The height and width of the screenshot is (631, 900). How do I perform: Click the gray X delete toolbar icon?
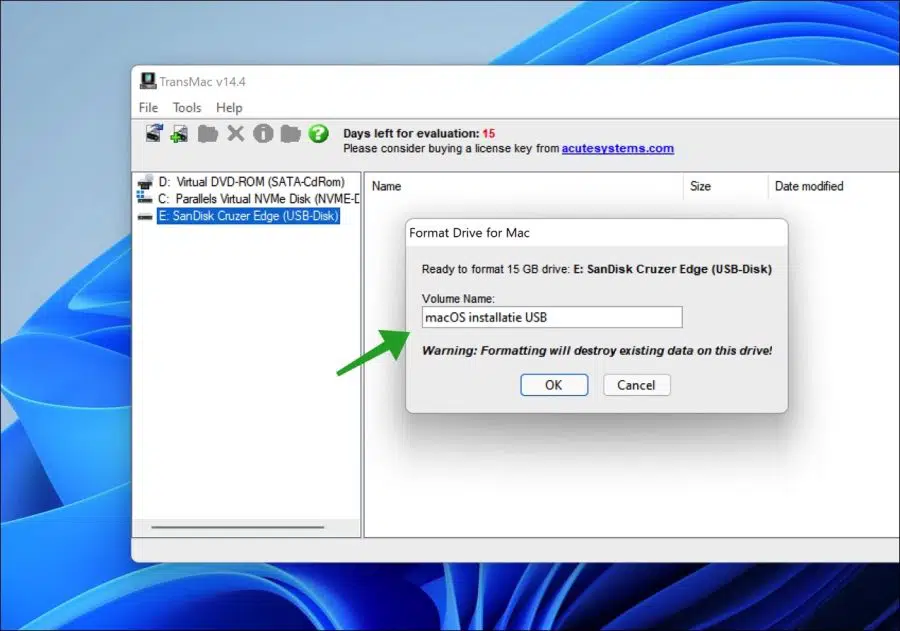click(235, 134)
